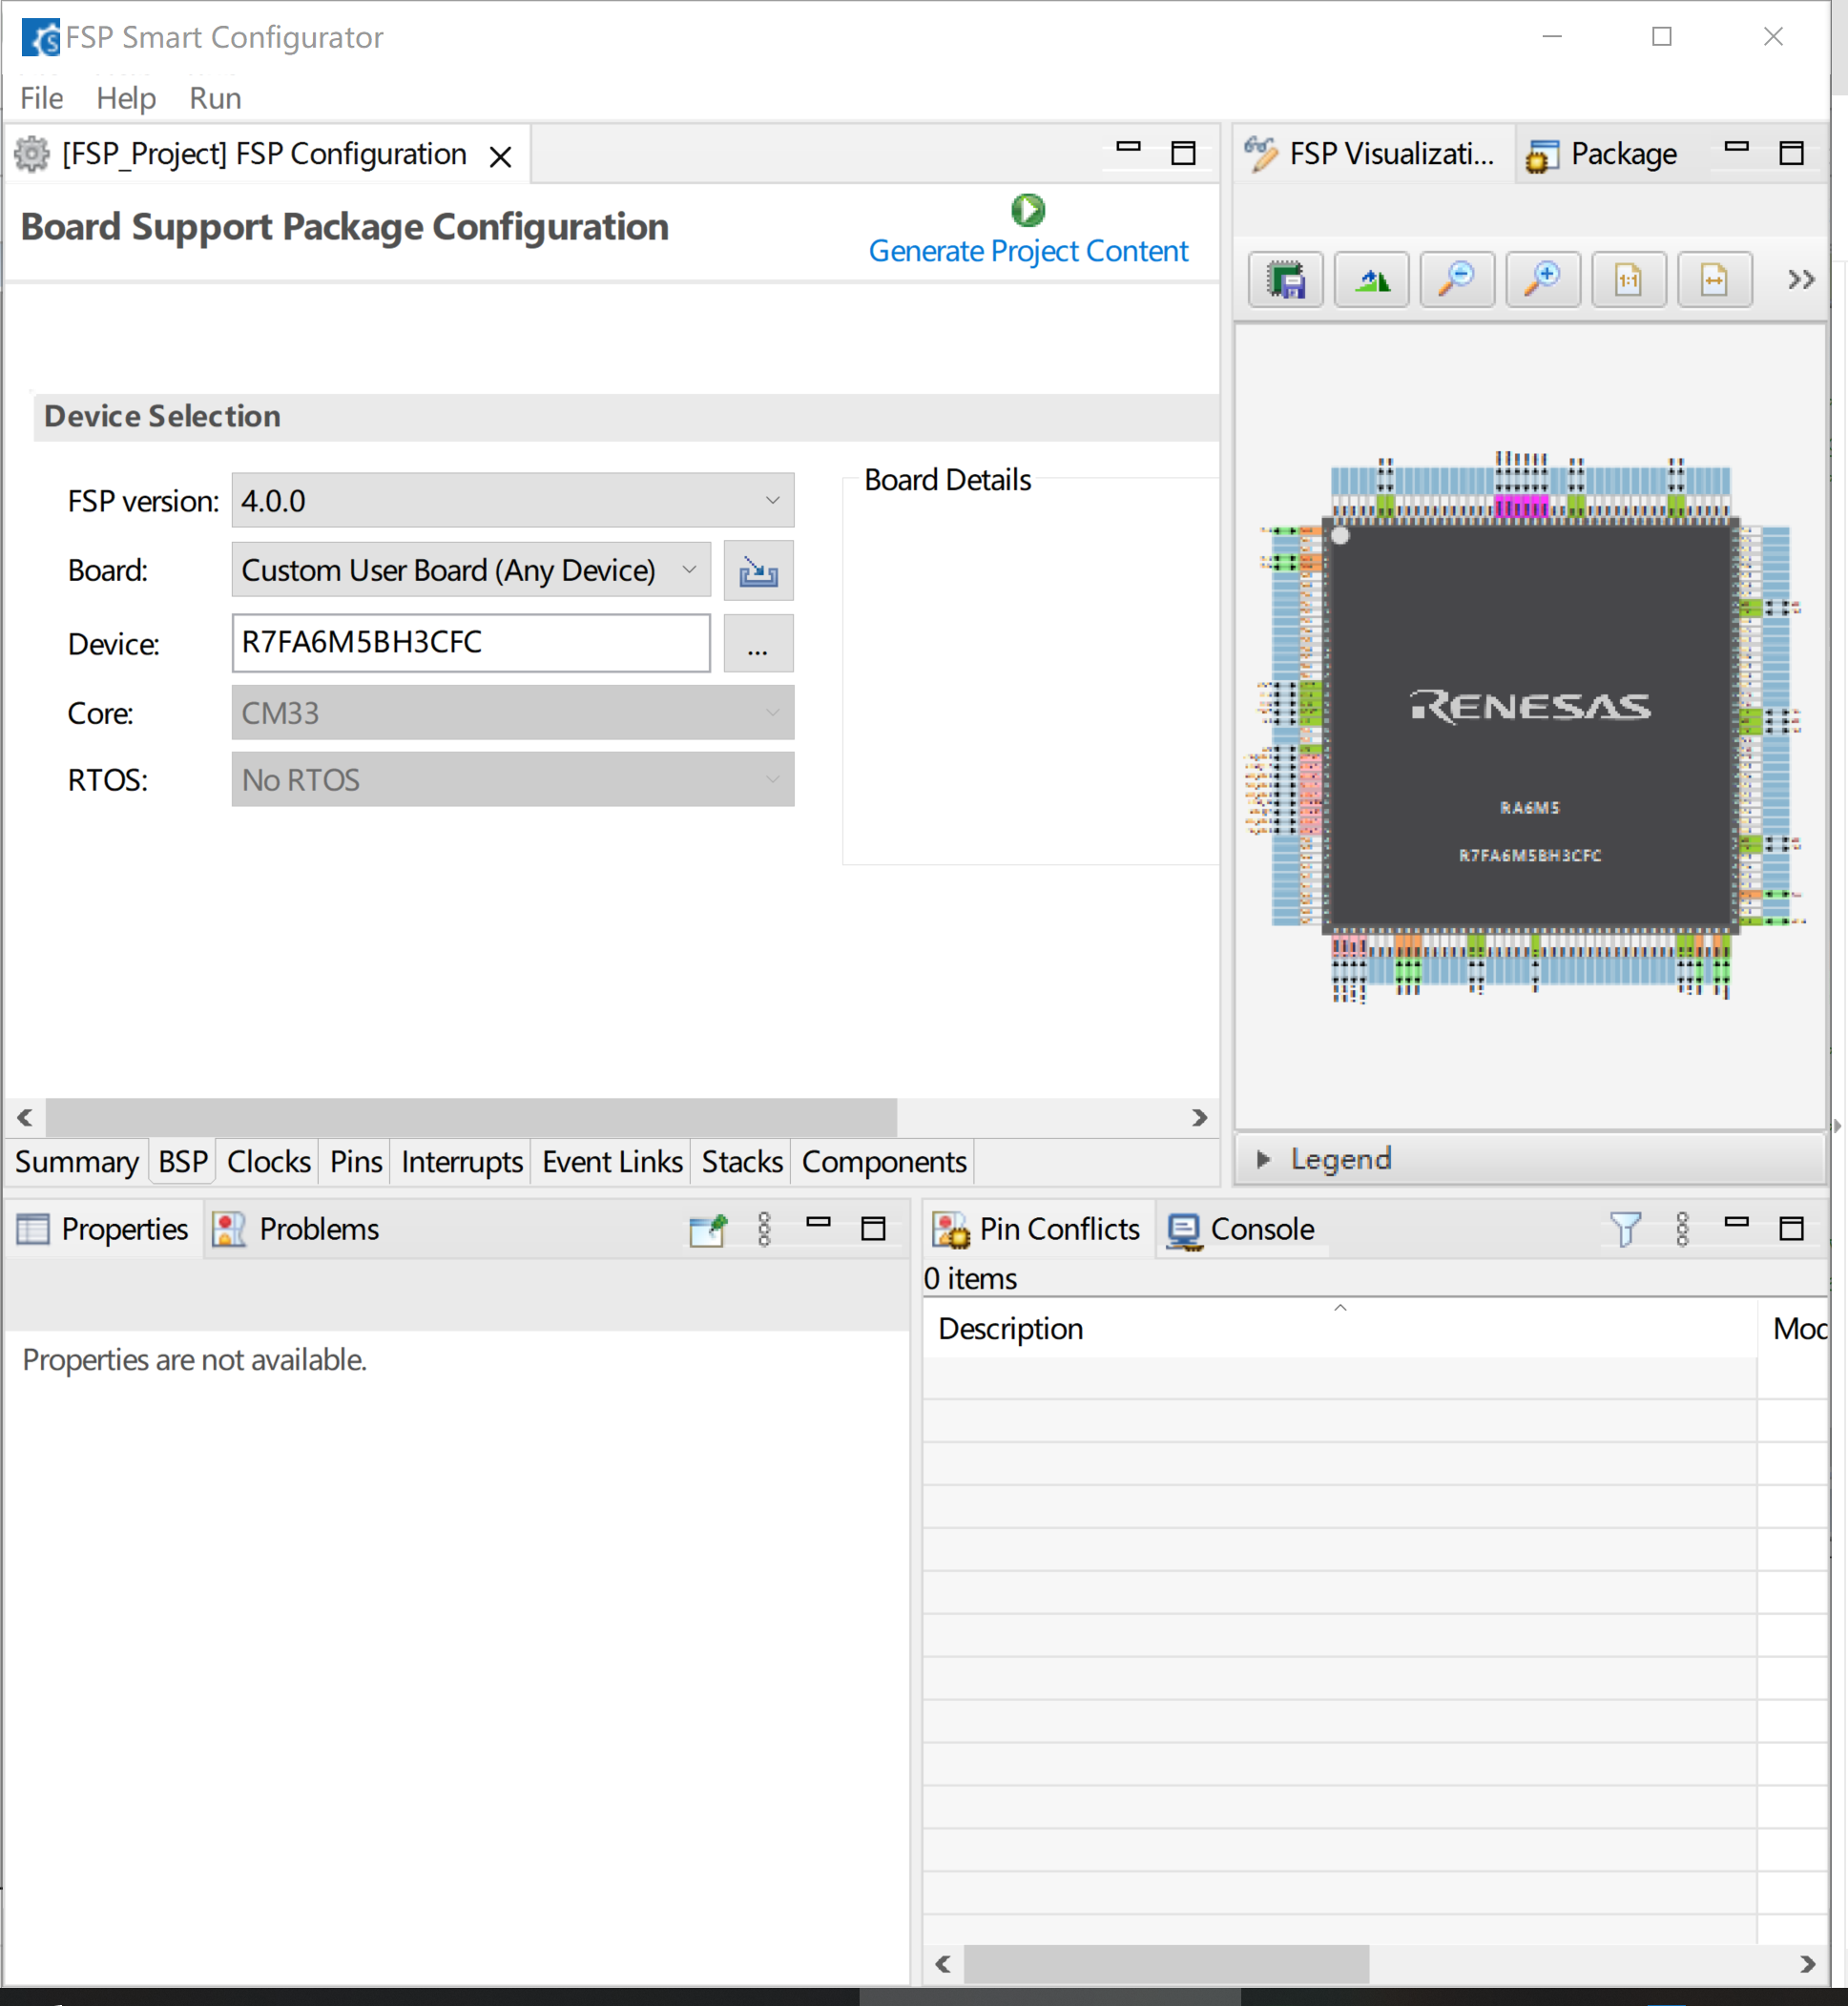Fit package view to window width
Screen dimensions: 1848x2006
tap(1714, 280)
